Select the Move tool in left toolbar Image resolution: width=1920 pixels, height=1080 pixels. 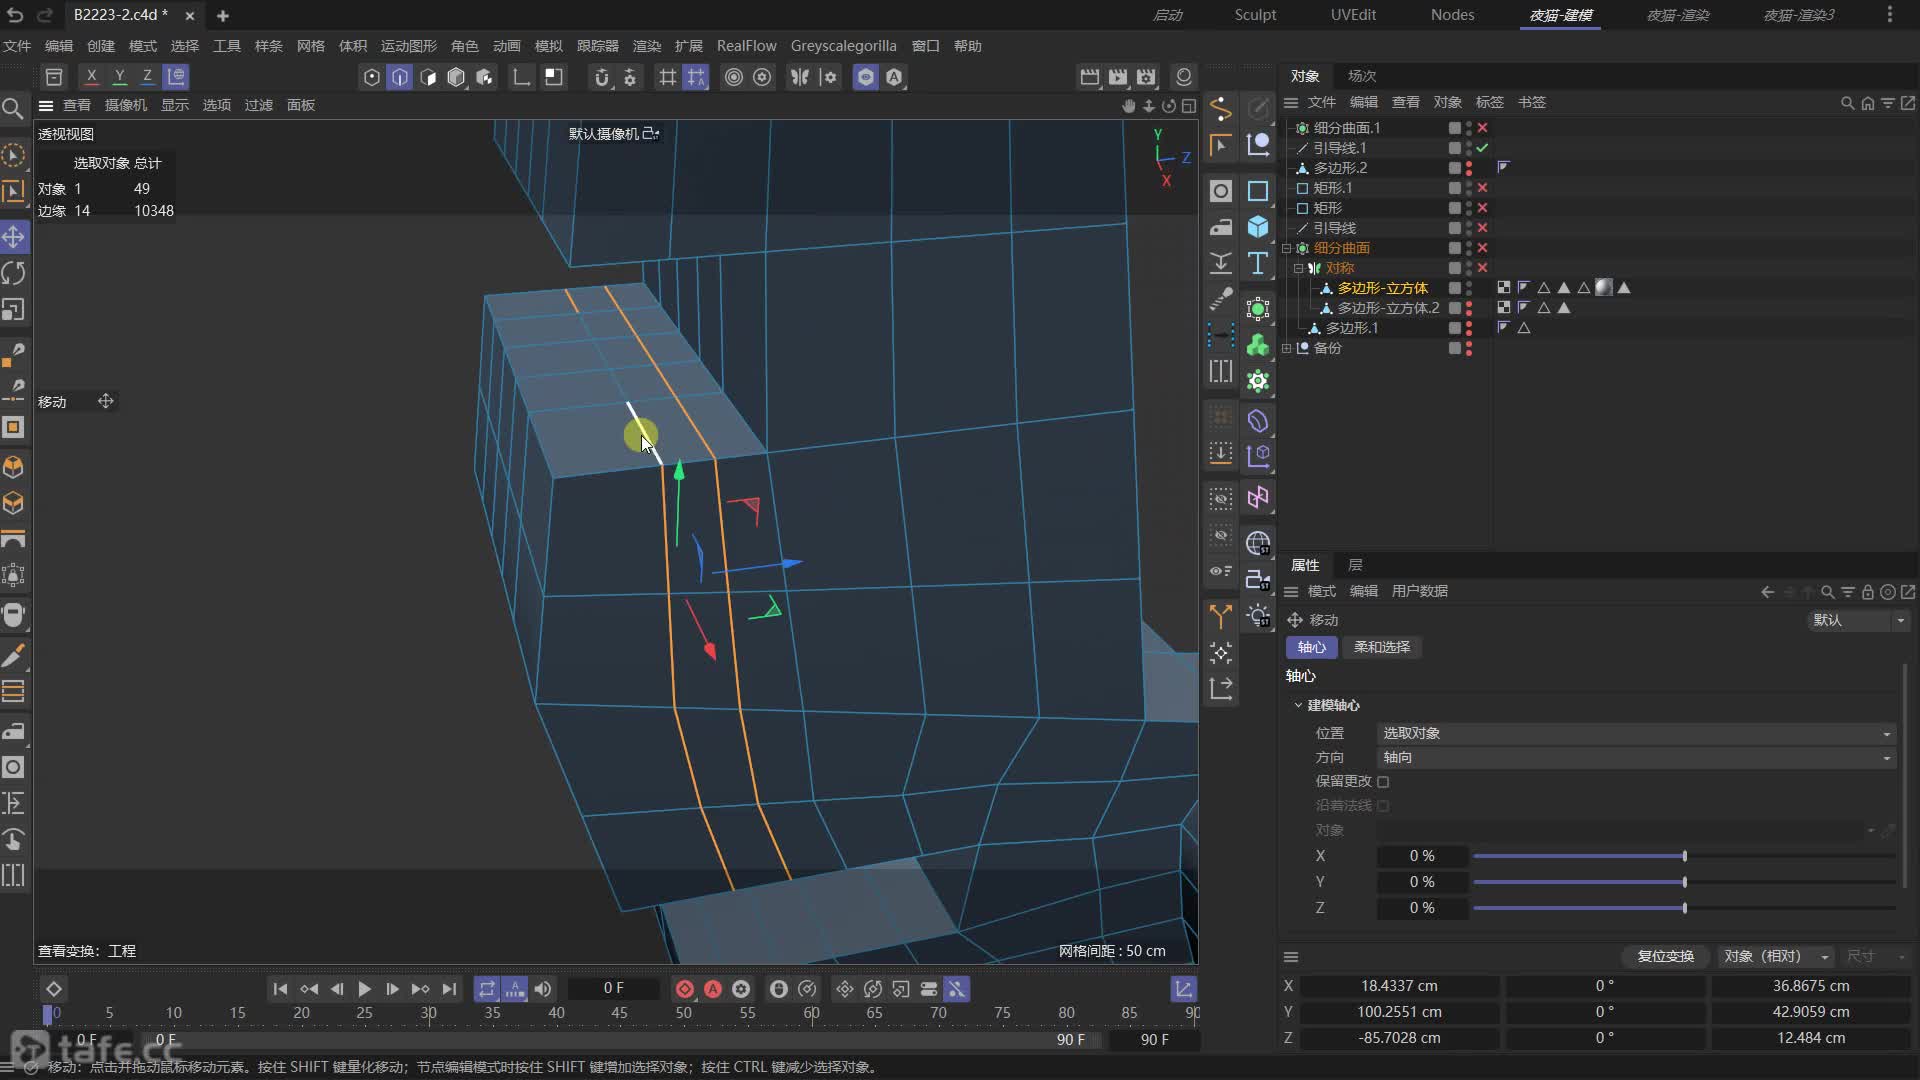[x=14, y=237]
